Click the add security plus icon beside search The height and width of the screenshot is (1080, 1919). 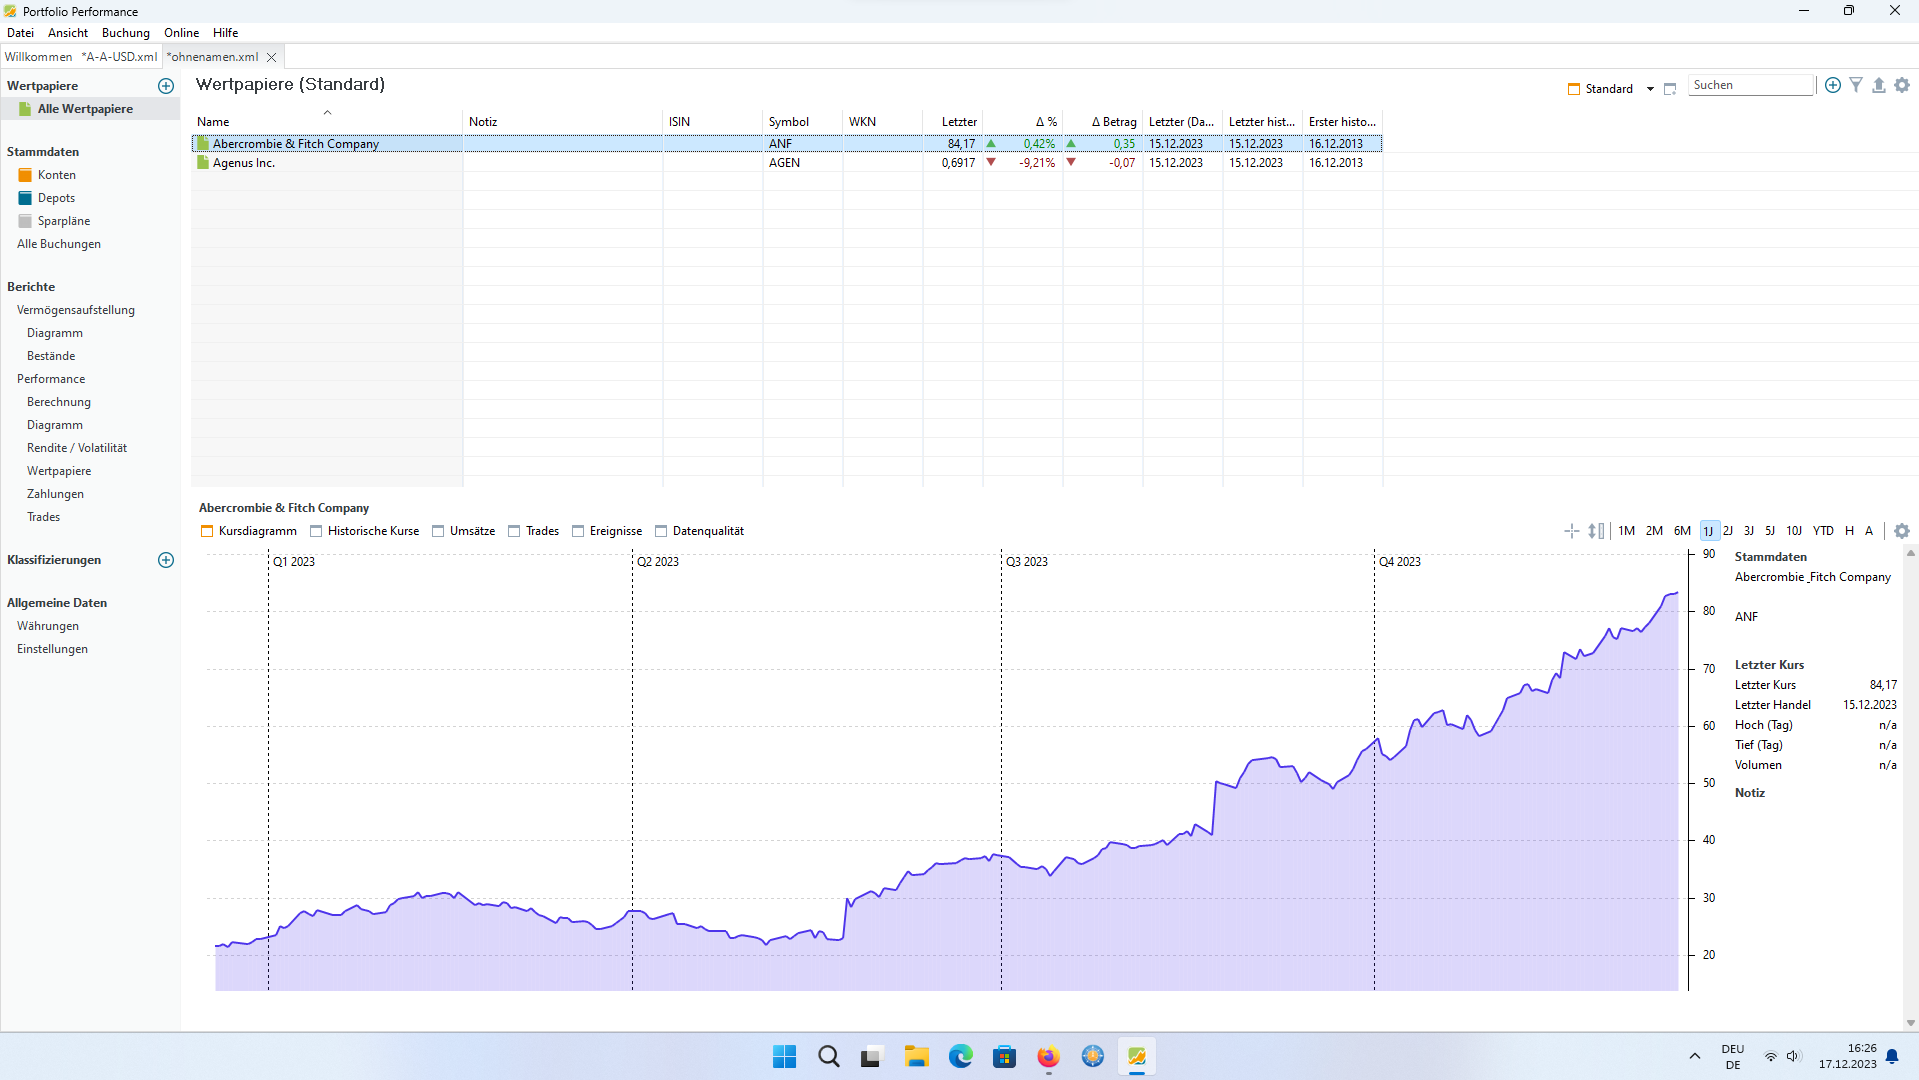(x=1833, y=85)
